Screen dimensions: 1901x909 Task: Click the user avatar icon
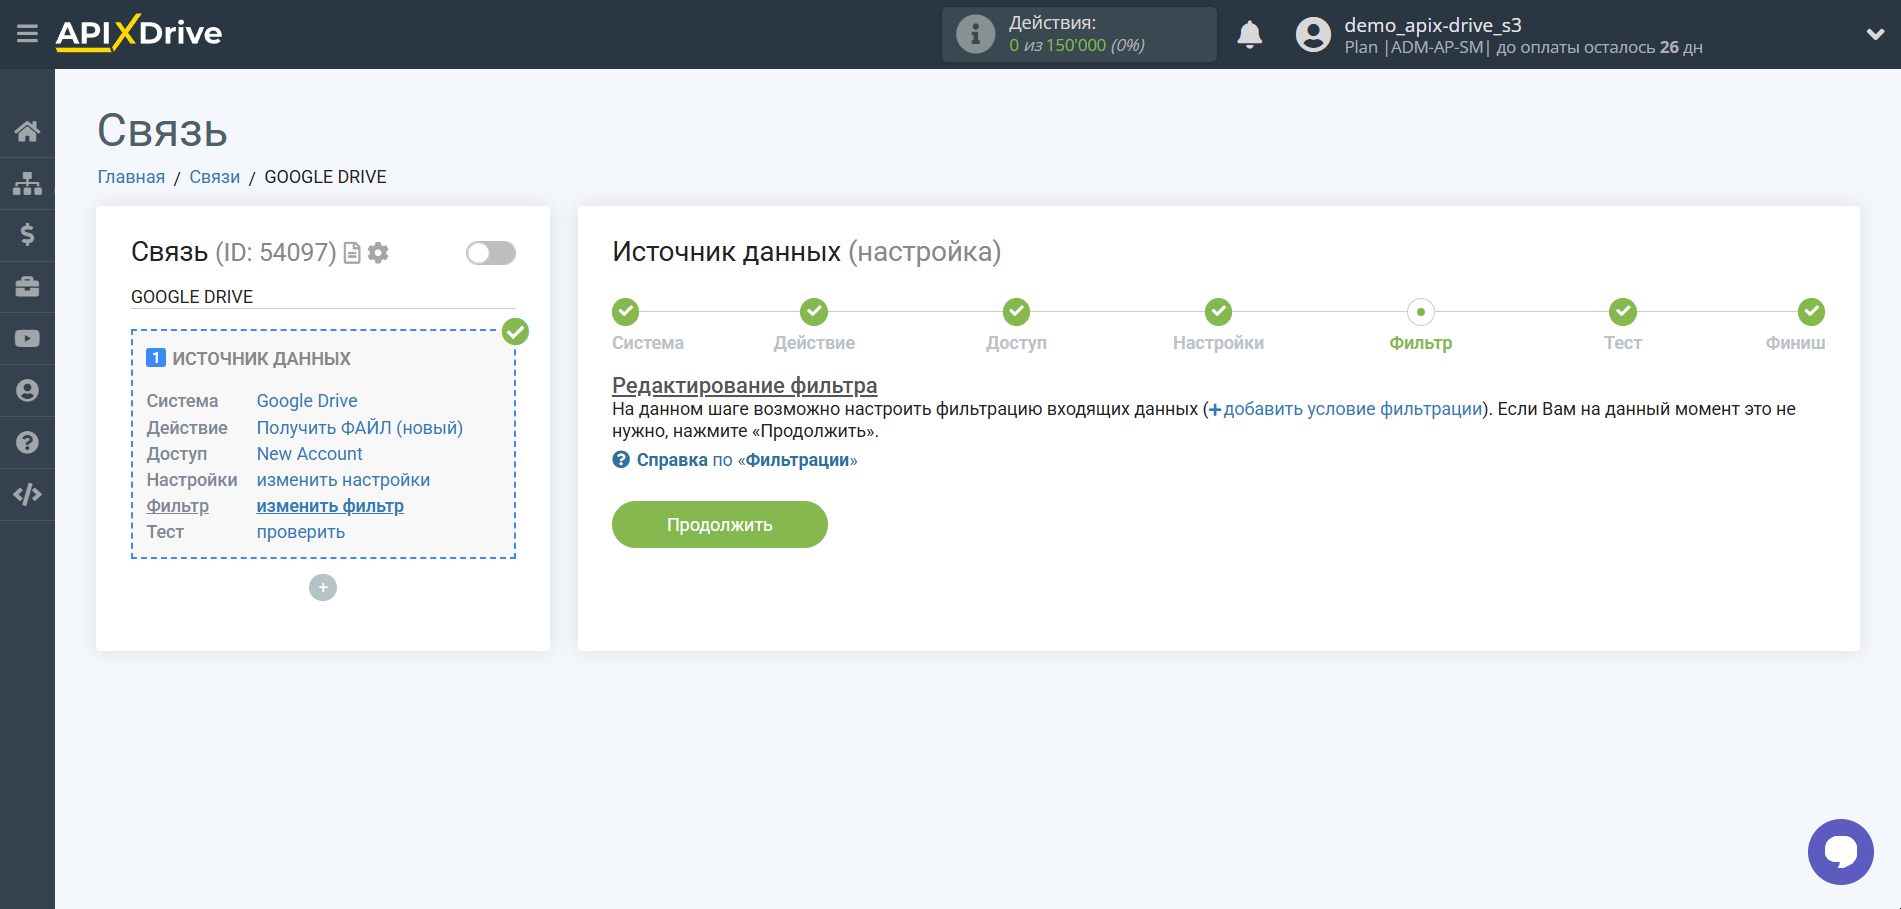[1313, 35]
